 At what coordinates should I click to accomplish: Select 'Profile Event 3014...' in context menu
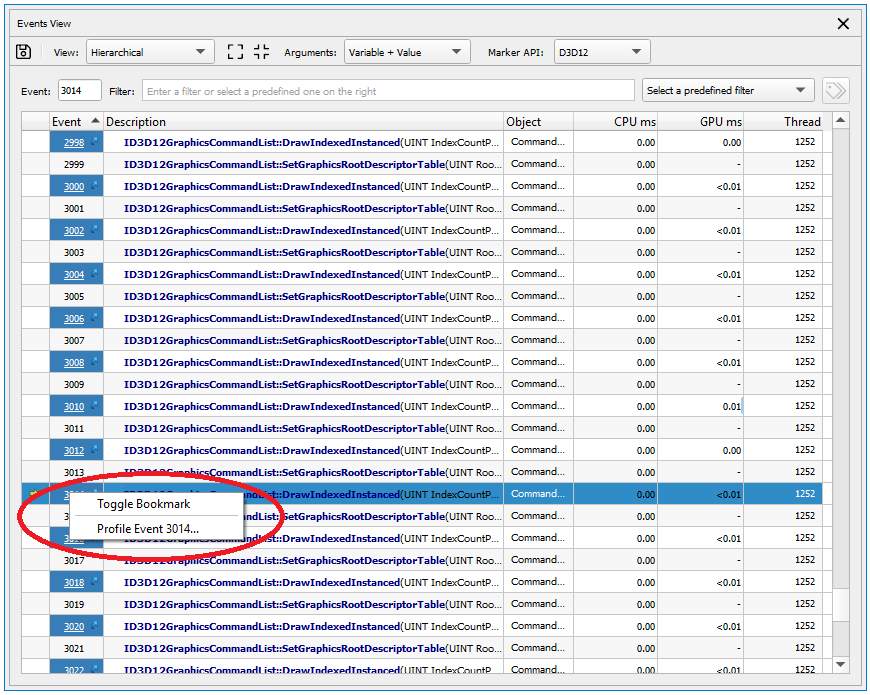tap(148, 528)
